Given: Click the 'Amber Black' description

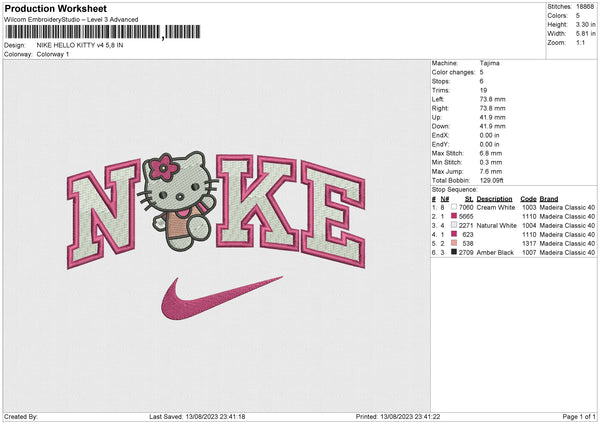Looking at the screenshot, I should click(495, 253).
